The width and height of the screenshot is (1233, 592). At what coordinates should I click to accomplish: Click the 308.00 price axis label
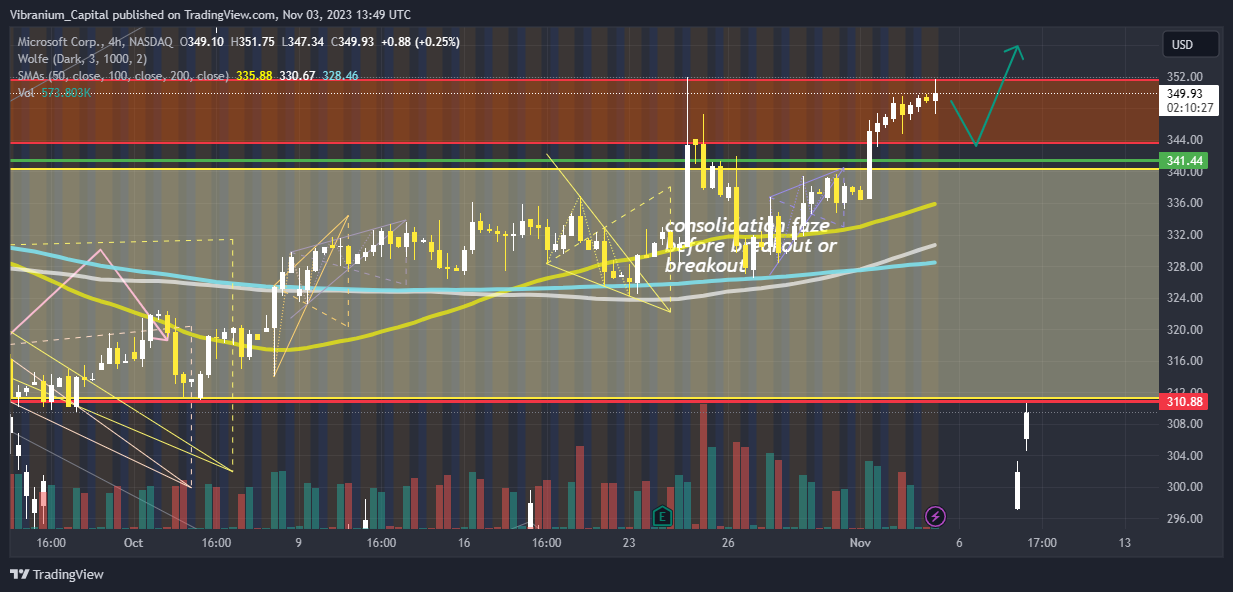(1184, 424)
